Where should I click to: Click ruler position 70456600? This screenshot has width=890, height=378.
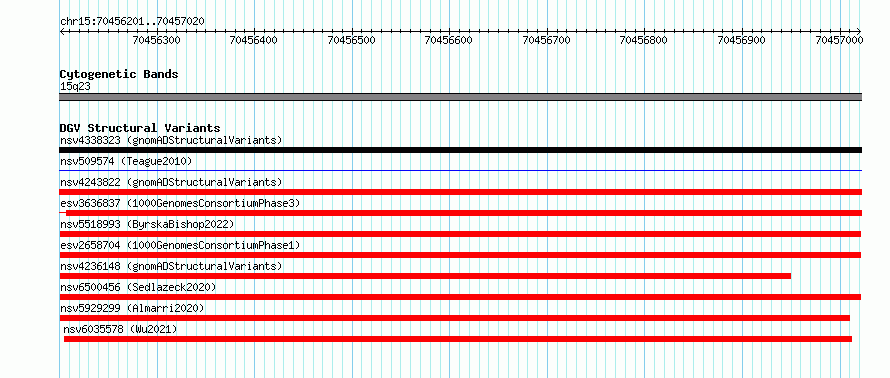click(x=449, y=40)
